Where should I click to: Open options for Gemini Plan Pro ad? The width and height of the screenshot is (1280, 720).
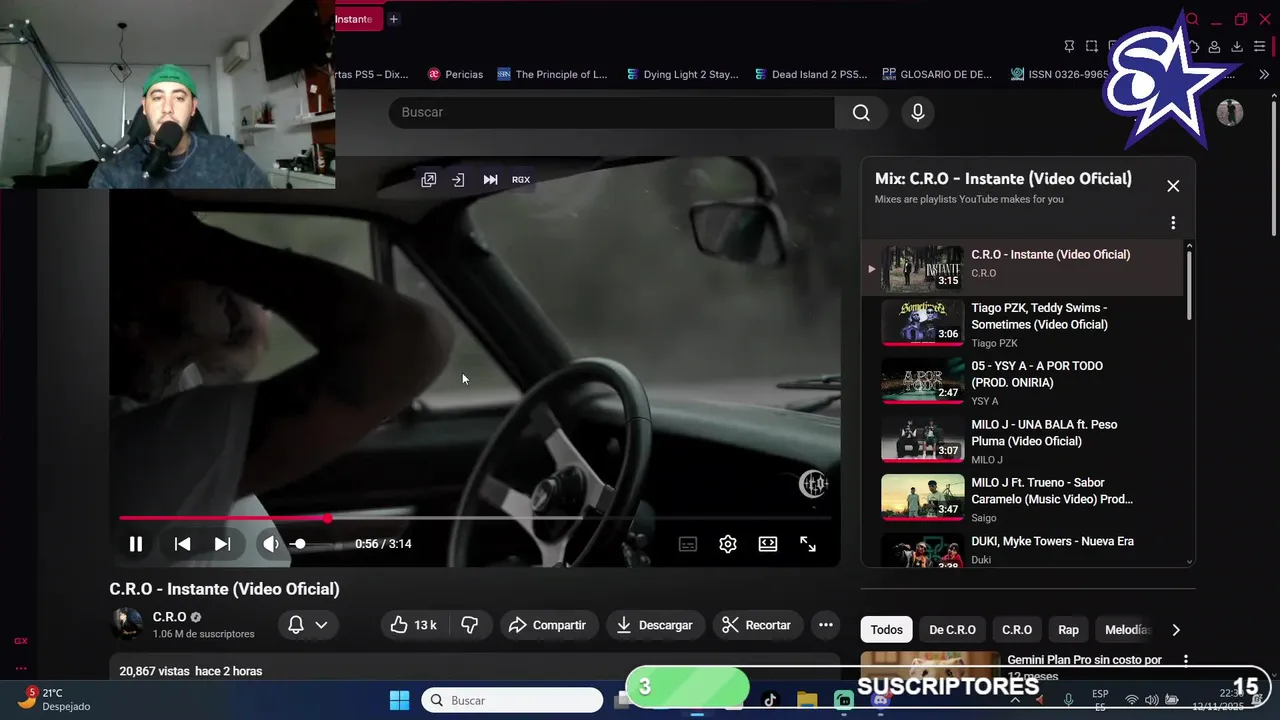point(1186,660)
